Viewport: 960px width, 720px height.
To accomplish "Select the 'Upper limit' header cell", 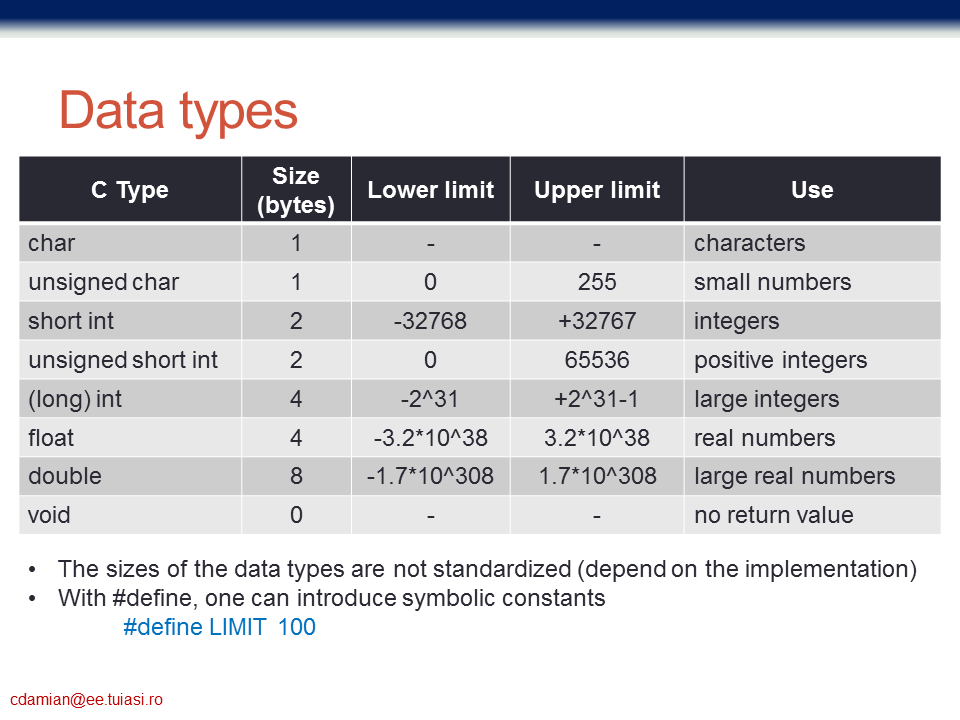I will [597, 189].
